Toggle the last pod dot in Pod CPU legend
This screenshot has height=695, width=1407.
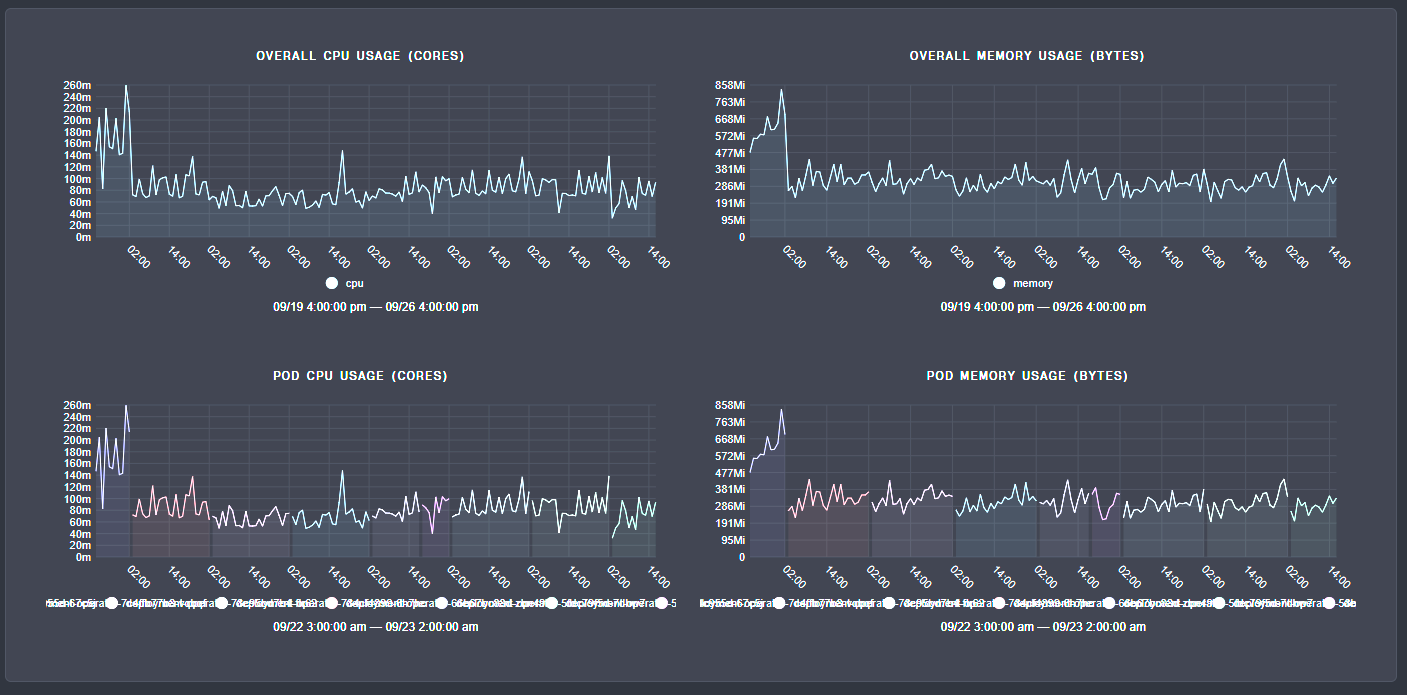[661, 603]
